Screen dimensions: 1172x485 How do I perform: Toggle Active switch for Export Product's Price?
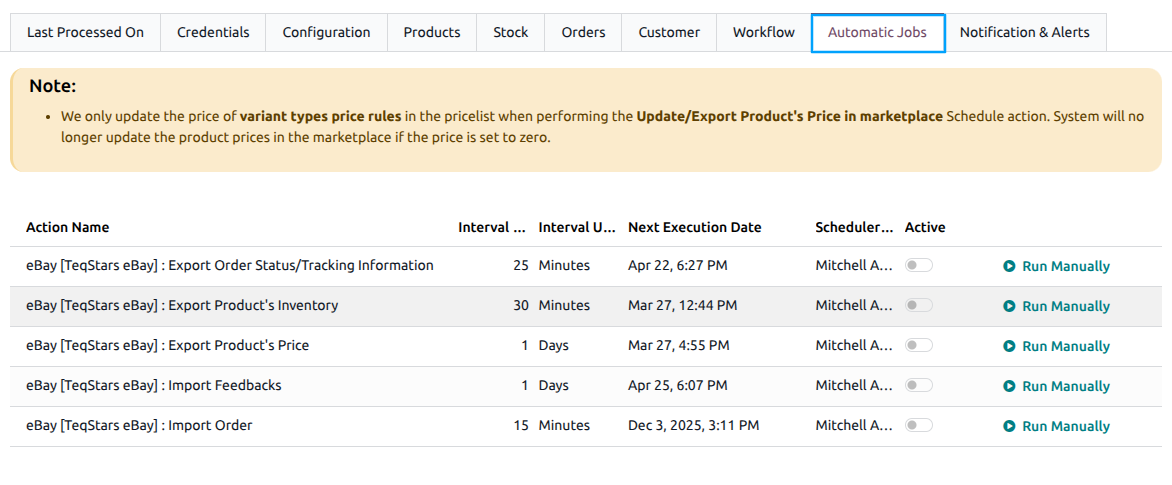pos(919,345)
